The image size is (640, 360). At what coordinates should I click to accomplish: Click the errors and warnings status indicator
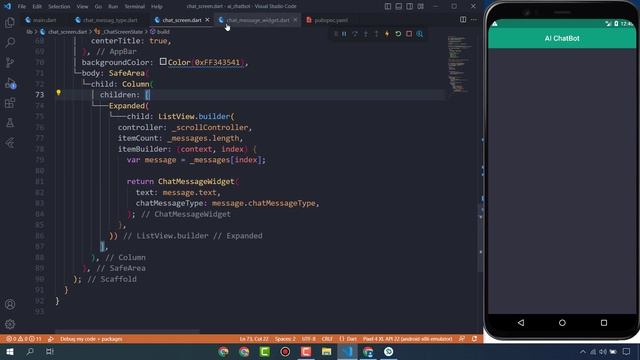(23, 339)
